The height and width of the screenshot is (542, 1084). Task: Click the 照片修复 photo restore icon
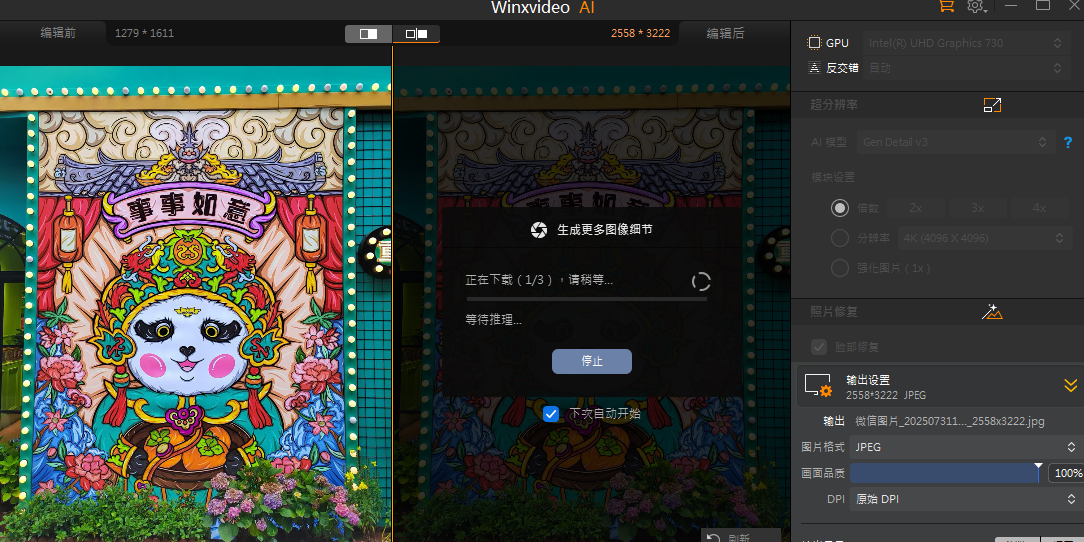[992, 312]
